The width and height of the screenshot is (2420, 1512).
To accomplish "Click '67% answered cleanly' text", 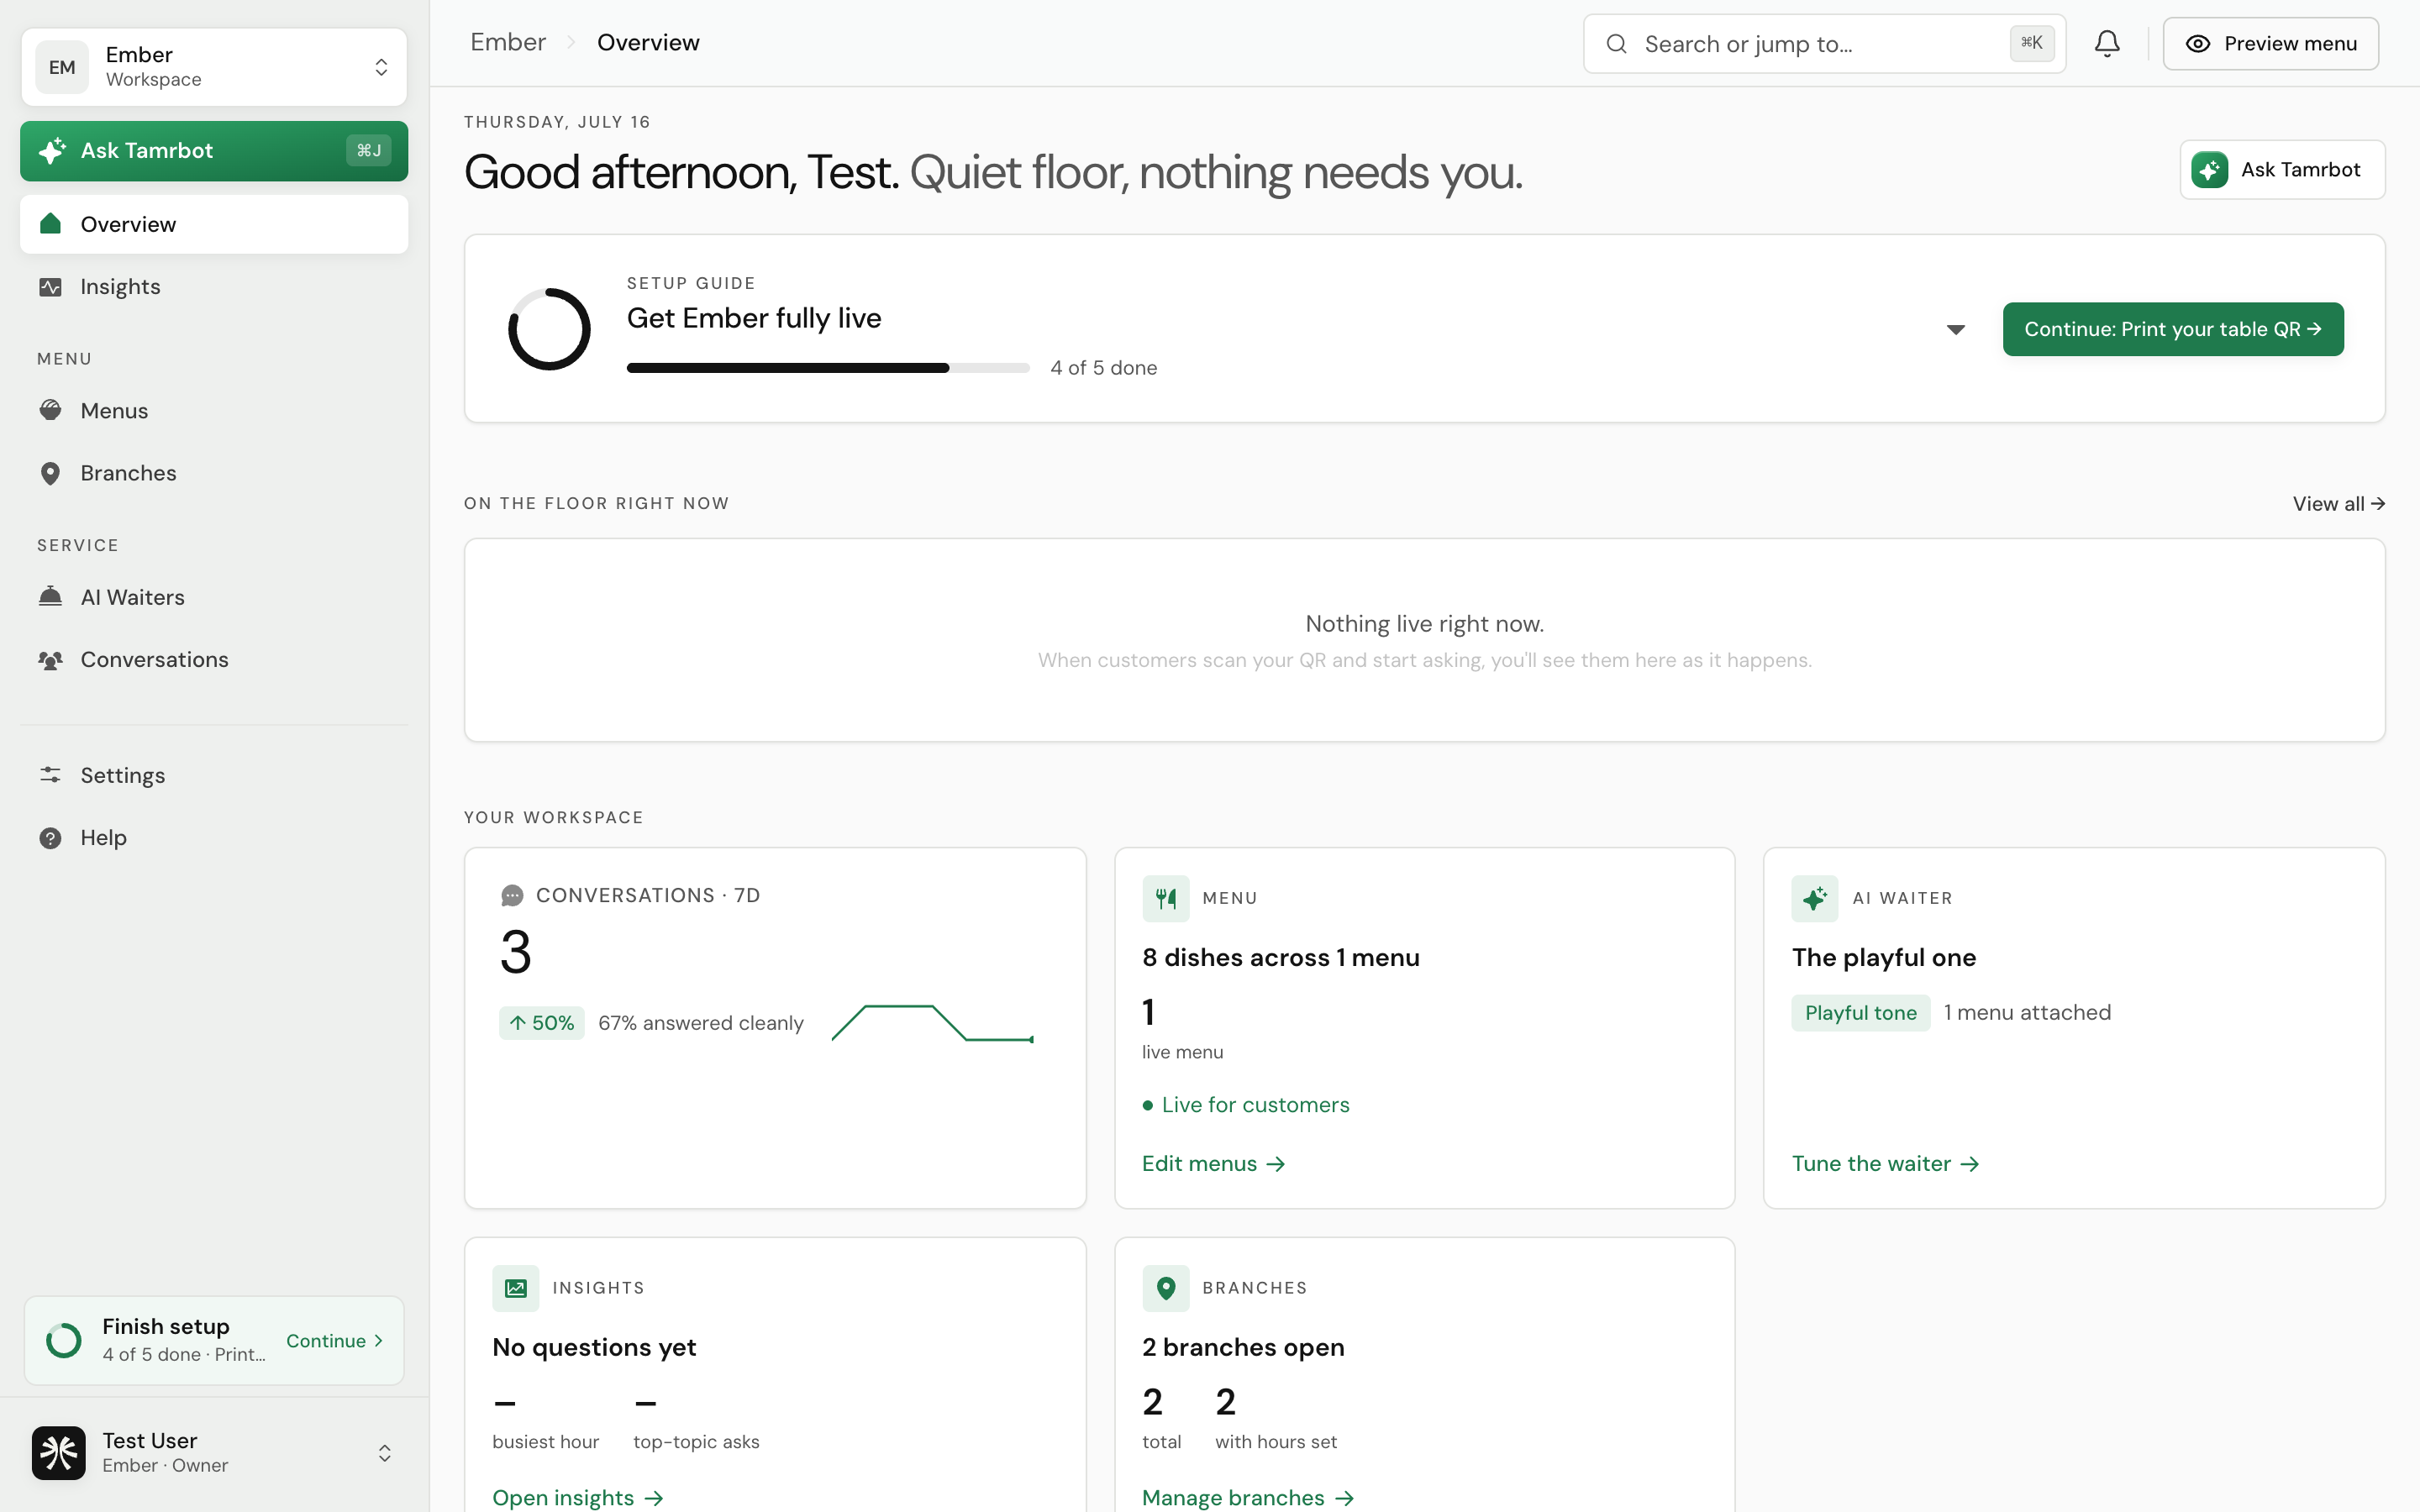I will point(701,1023).
